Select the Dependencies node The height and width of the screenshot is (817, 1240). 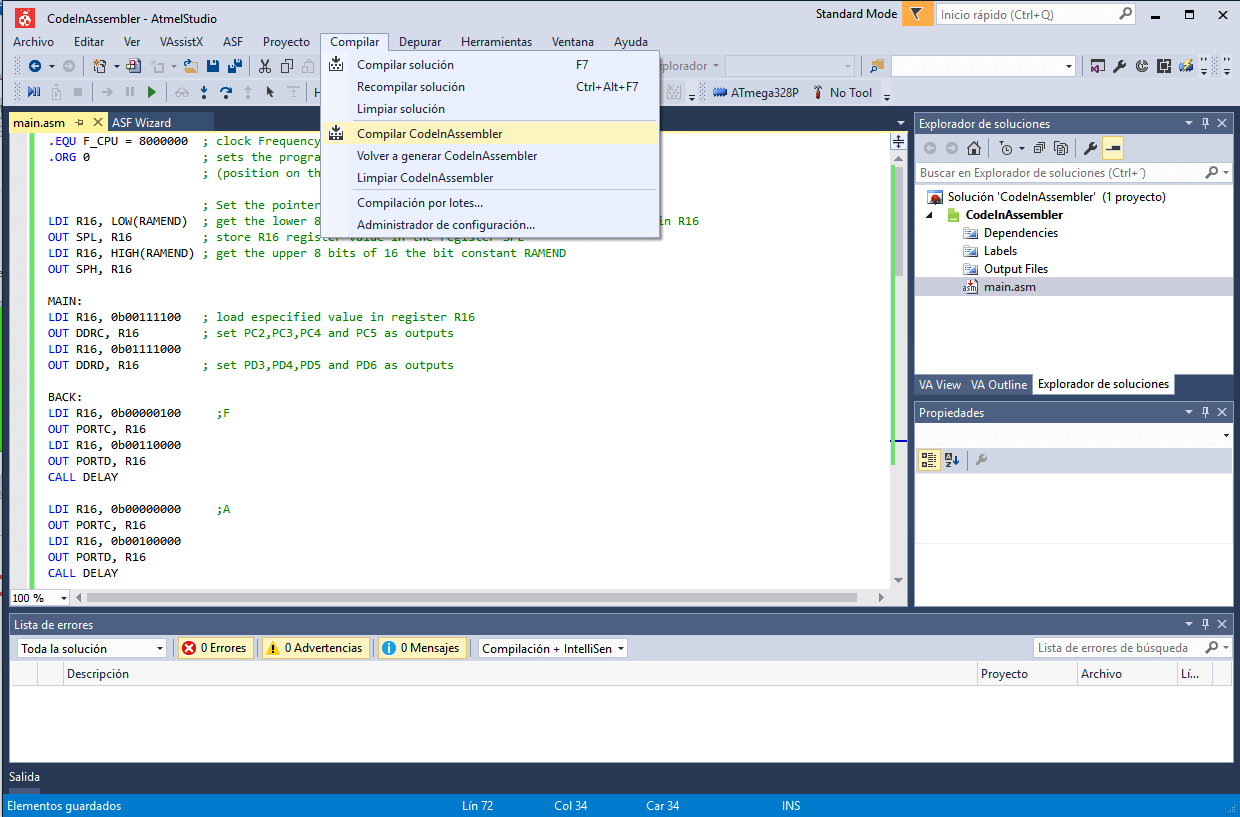[1021, 233]
